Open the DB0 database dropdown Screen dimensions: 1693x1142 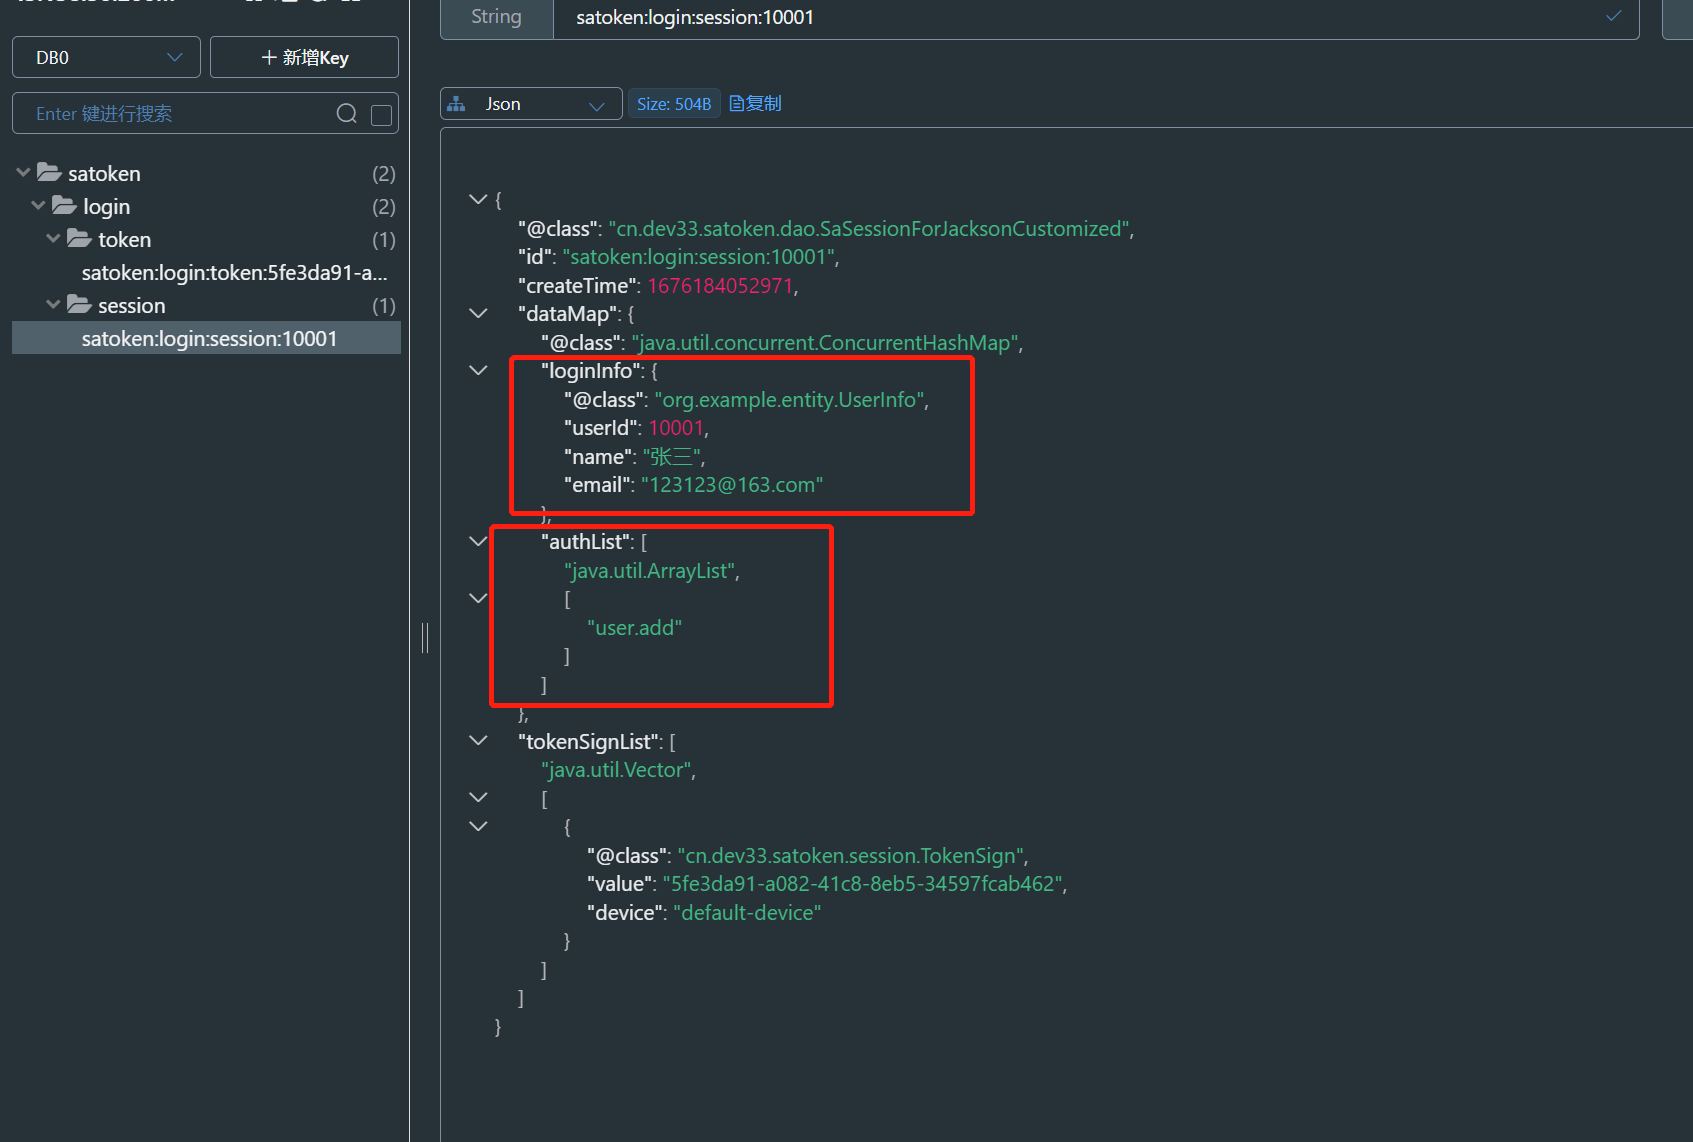106,57
